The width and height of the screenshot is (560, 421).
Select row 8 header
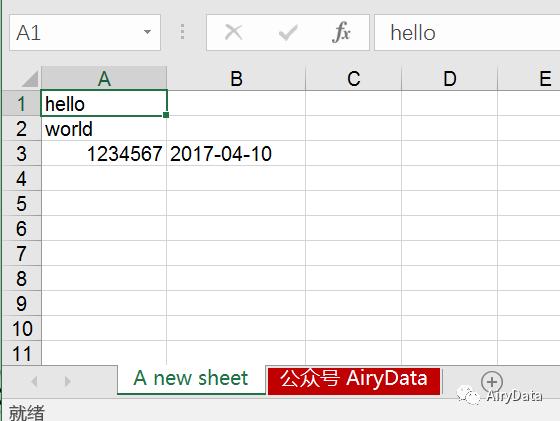coord(21,279)
